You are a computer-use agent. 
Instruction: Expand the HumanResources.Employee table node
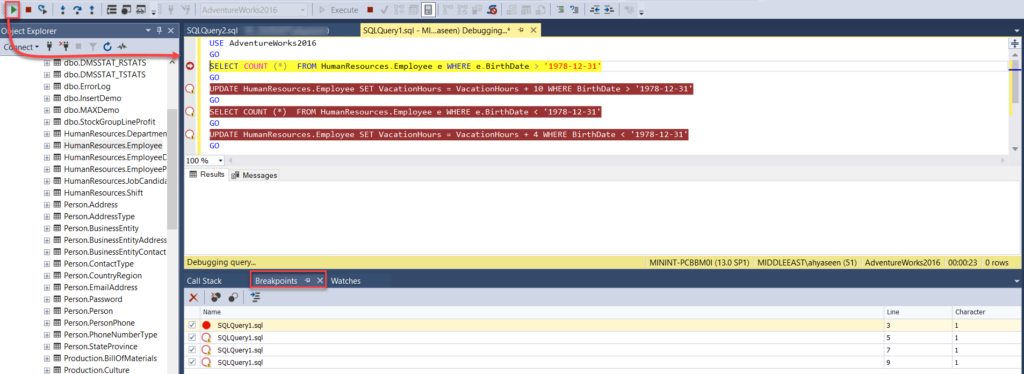pos(47,146)
